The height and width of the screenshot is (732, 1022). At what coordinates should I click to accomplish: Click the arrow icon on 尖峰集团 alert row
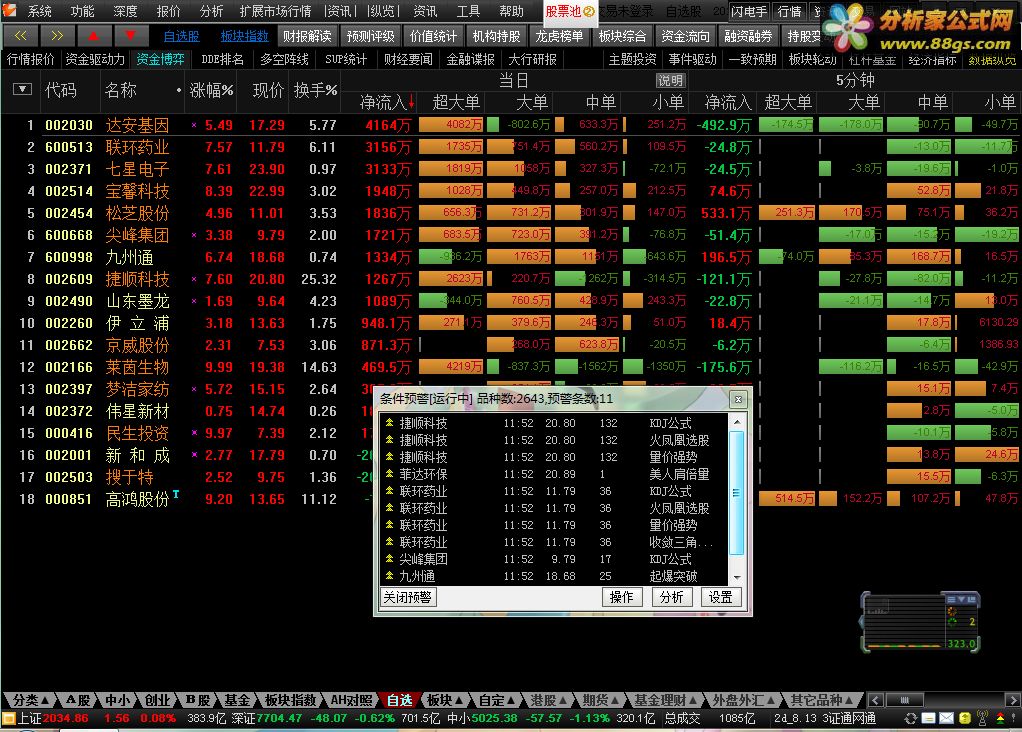[390, 559]
